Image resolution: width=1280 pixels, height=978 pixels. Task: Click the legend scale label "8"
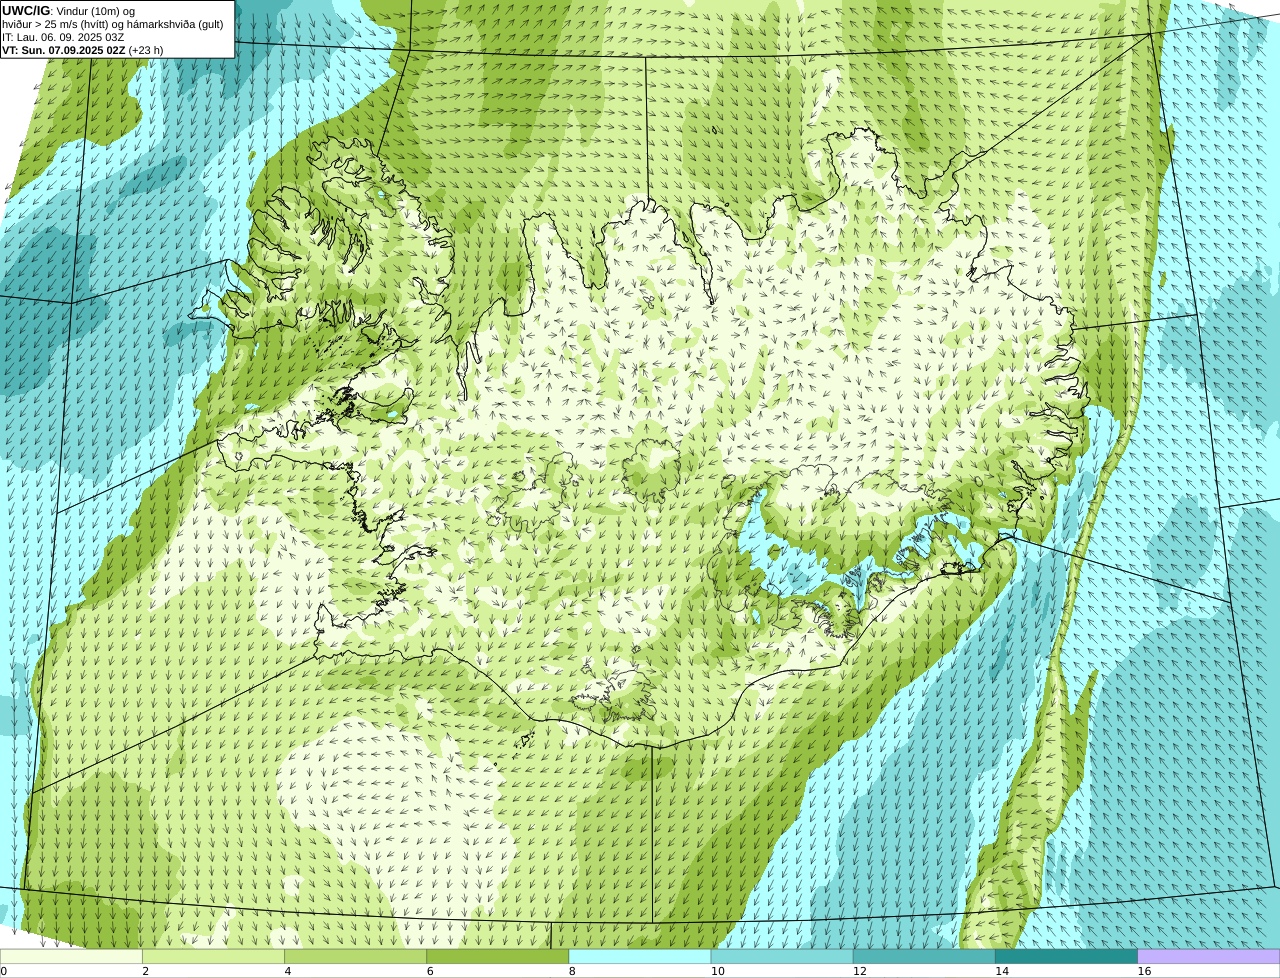click(572, 971)
